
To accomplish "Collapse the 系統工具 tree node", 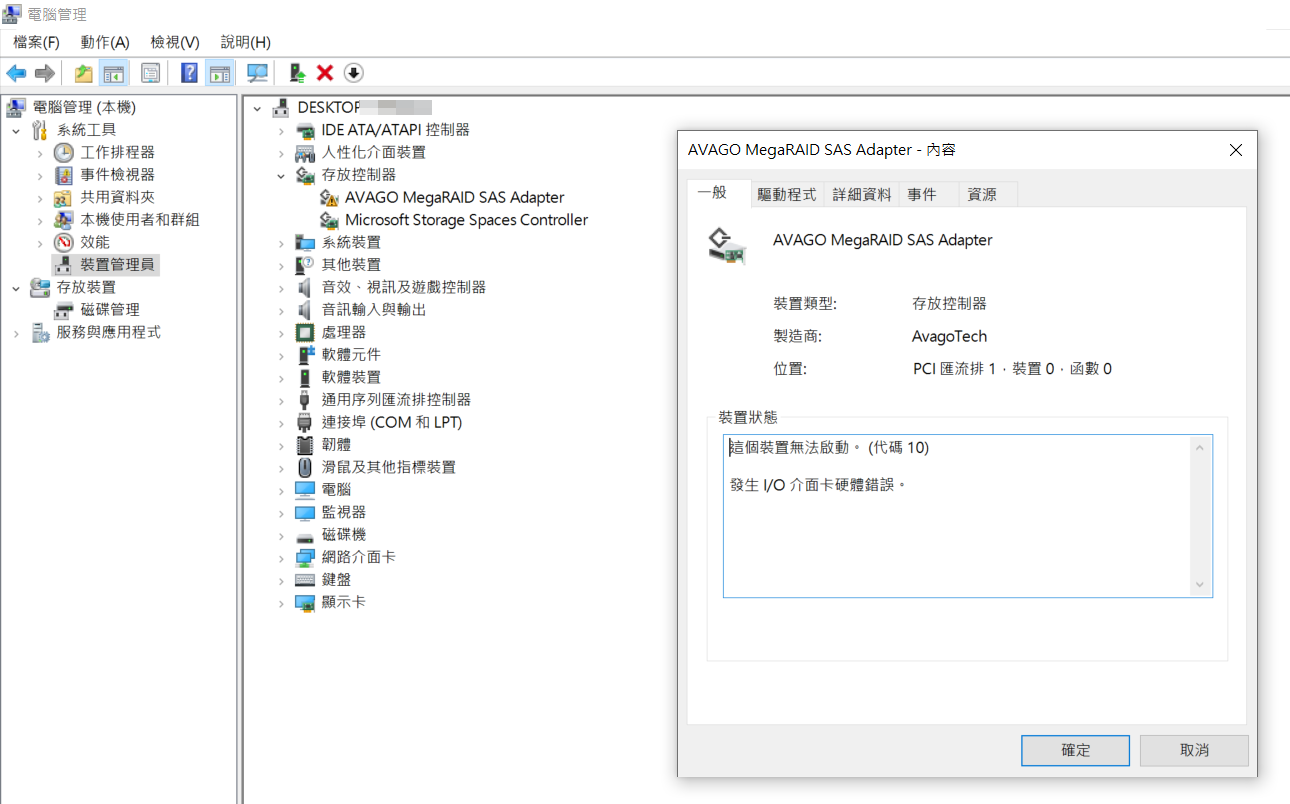I will pos(16,130).
